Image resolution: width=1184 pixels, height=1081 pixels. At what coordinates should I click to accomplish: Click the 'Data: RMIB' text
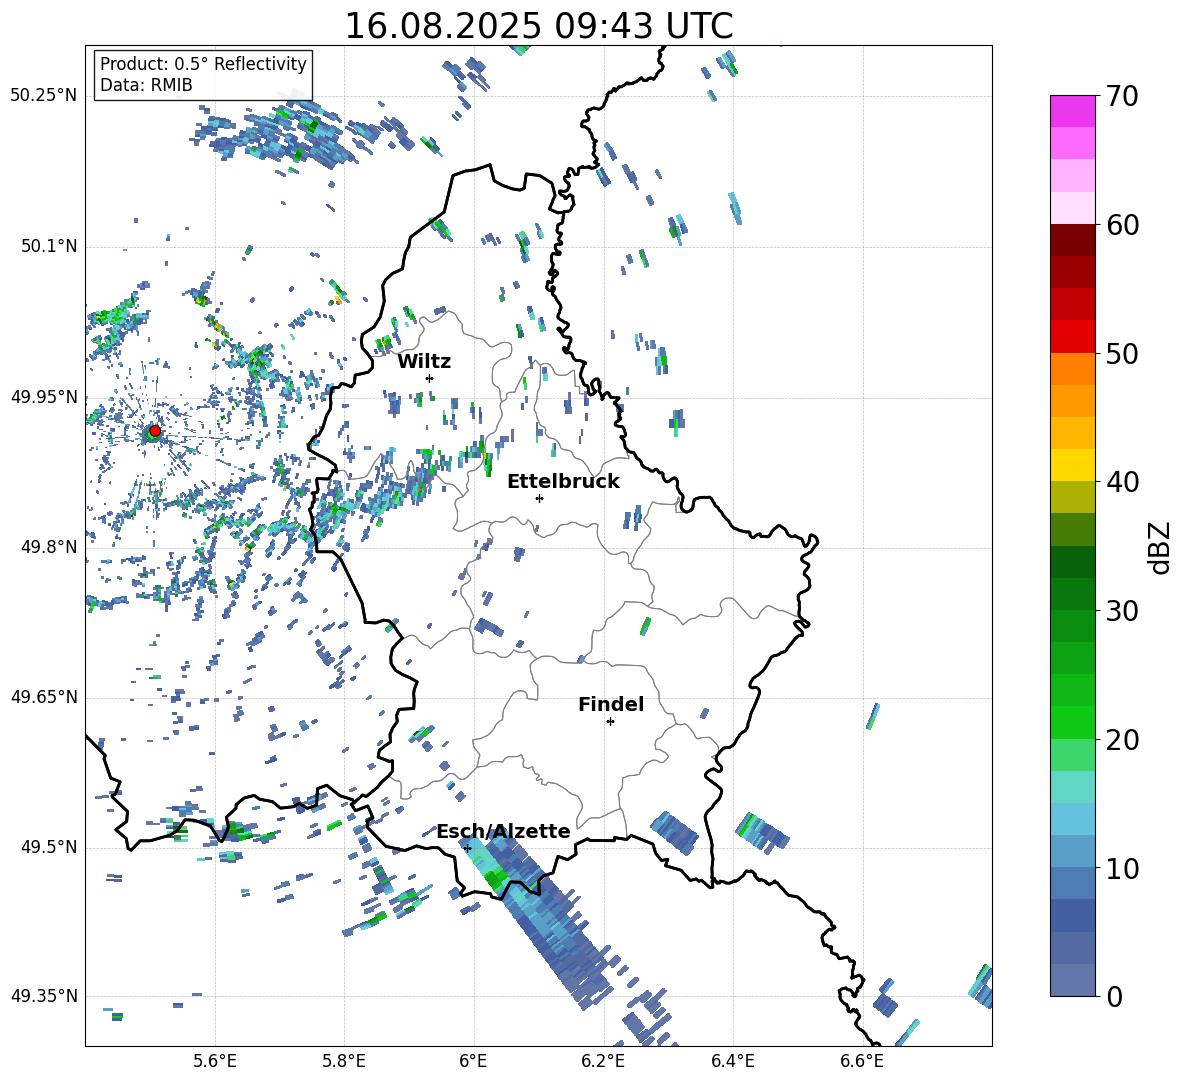point(146,85)
